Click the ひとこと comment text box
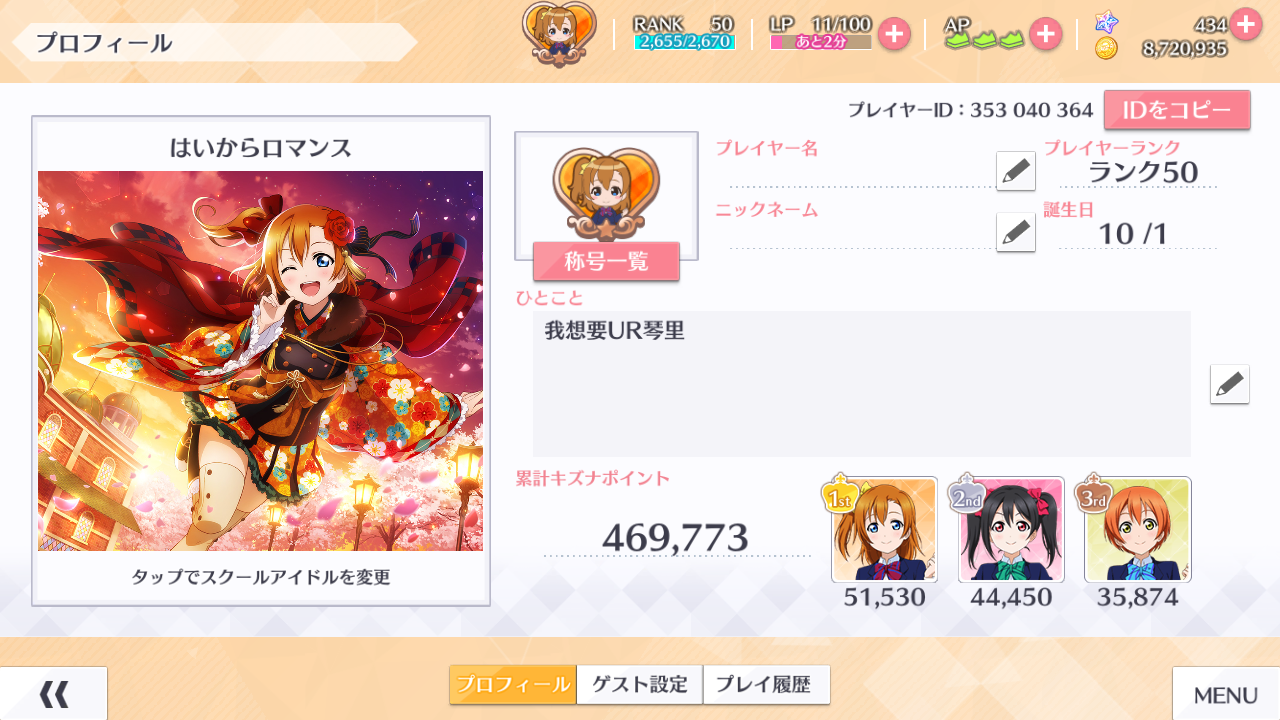Screen dimensions: 1280x720 pyautogui.click(x=862, y=384)
